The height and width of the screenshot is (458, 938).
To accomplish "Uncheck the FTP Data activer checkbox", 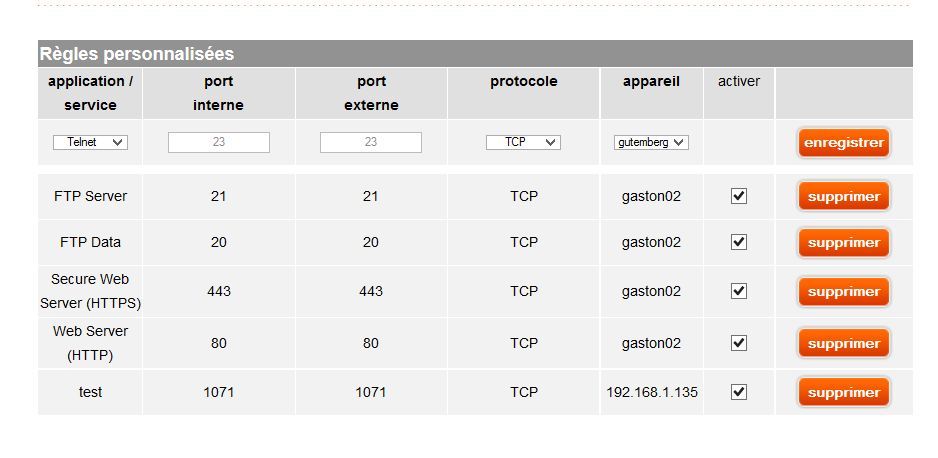I will click(739, 242).
